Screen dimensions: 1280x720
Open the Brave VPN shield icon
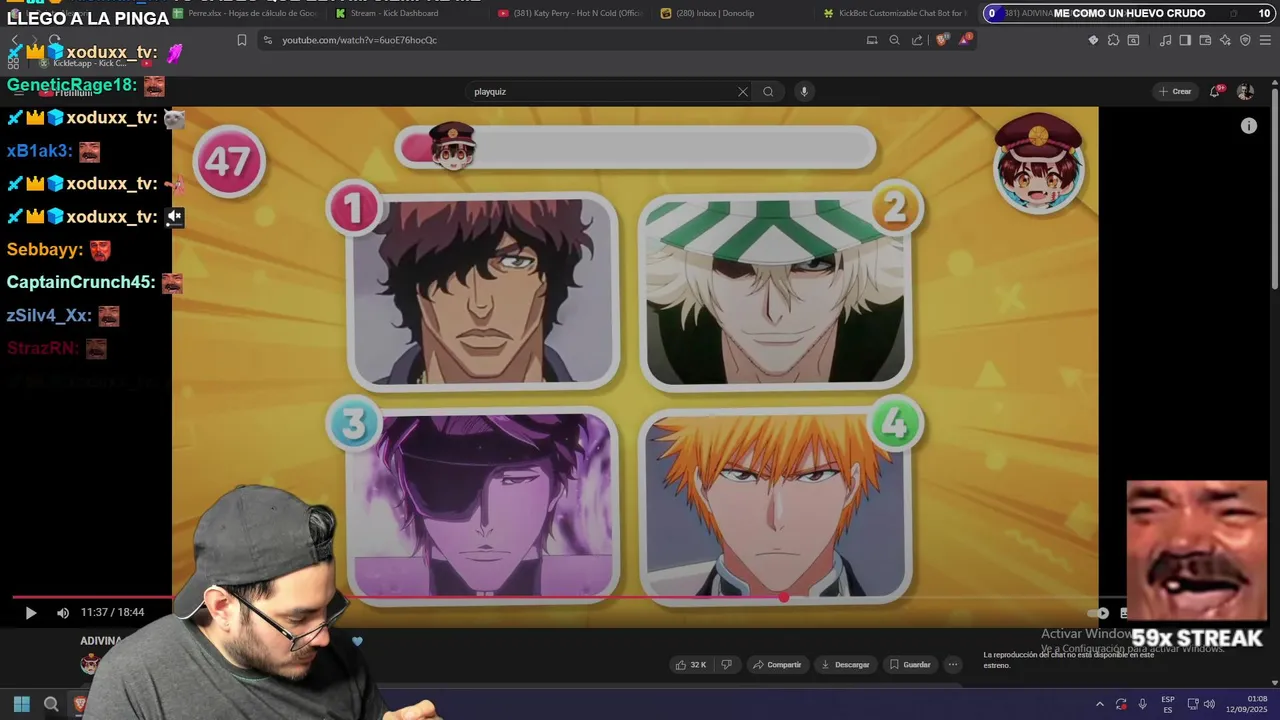tap(1245, 40)
